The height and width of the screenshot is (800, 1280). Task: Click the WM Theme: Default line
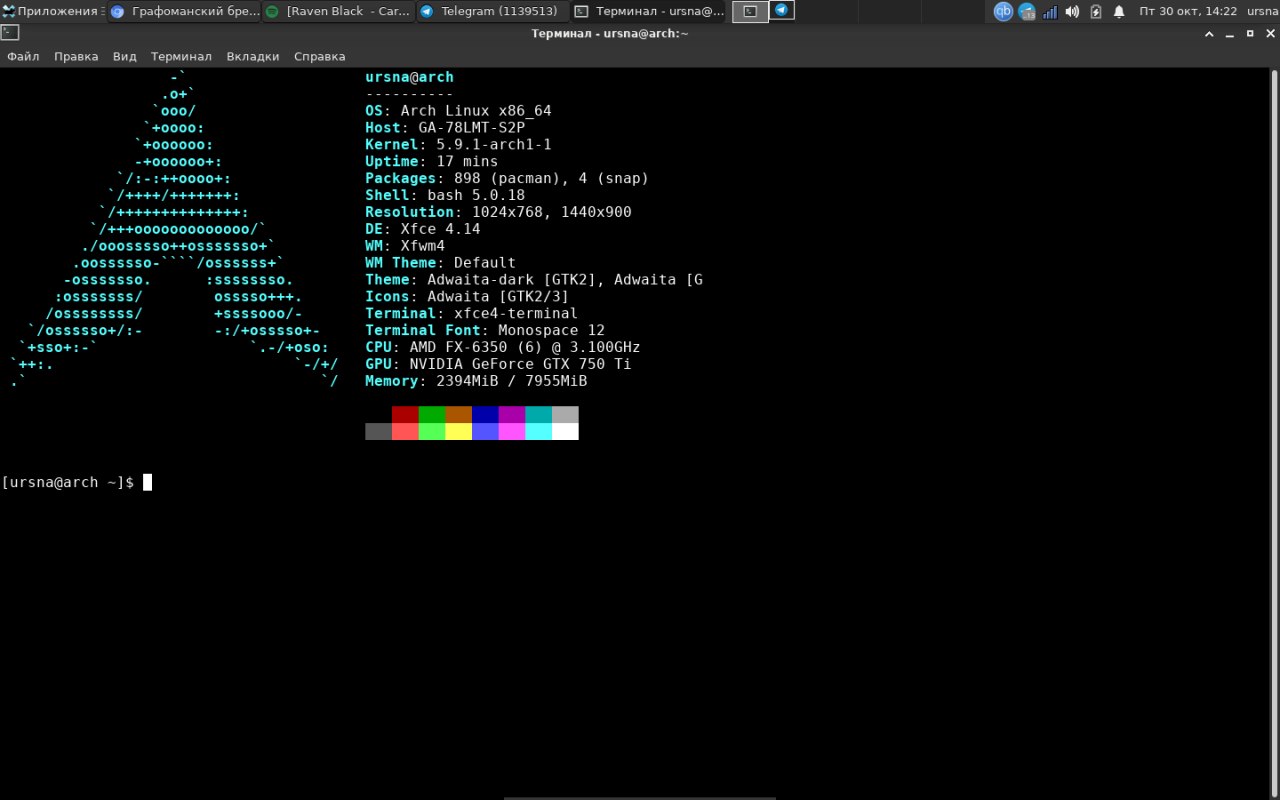pyautogui.click(x=440, y=263)
